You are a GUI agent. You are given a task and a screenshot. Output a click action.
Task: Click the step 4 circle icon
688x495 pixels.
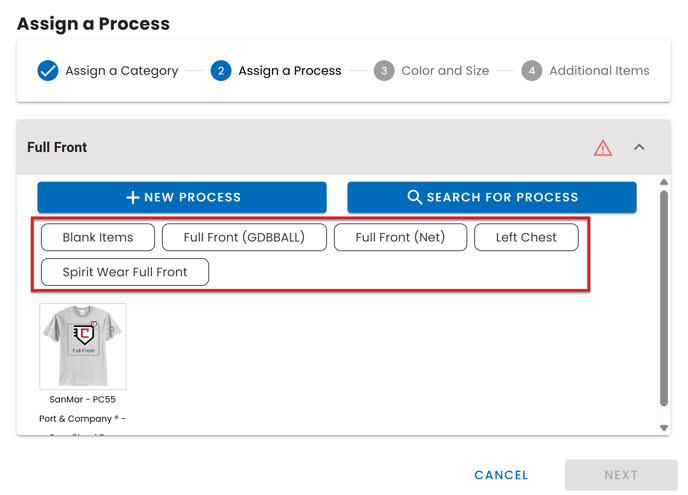532,71
